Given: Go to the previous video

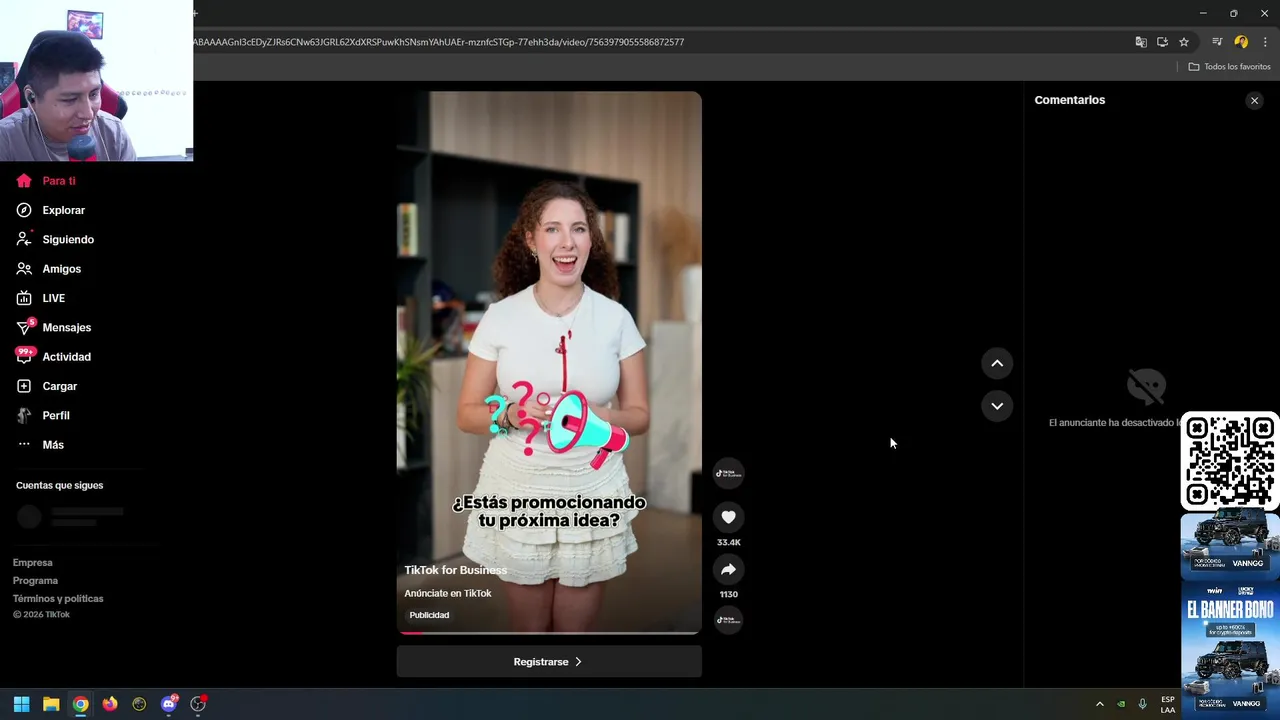Looking at the screenshot, I should click(997, 363).
